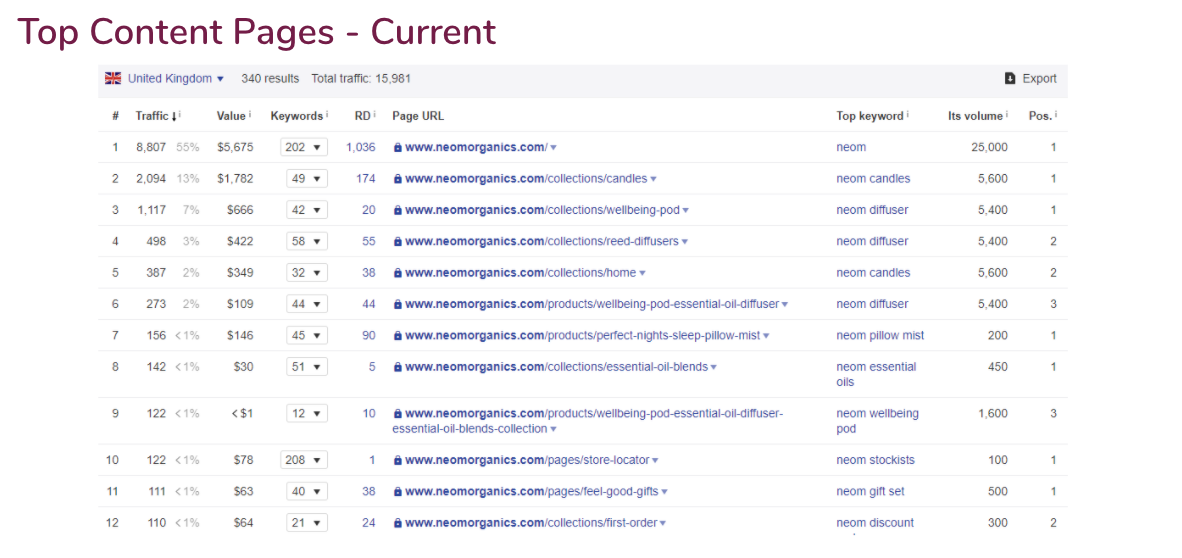Sort by the Its volume column header

(x=975, y=116)
